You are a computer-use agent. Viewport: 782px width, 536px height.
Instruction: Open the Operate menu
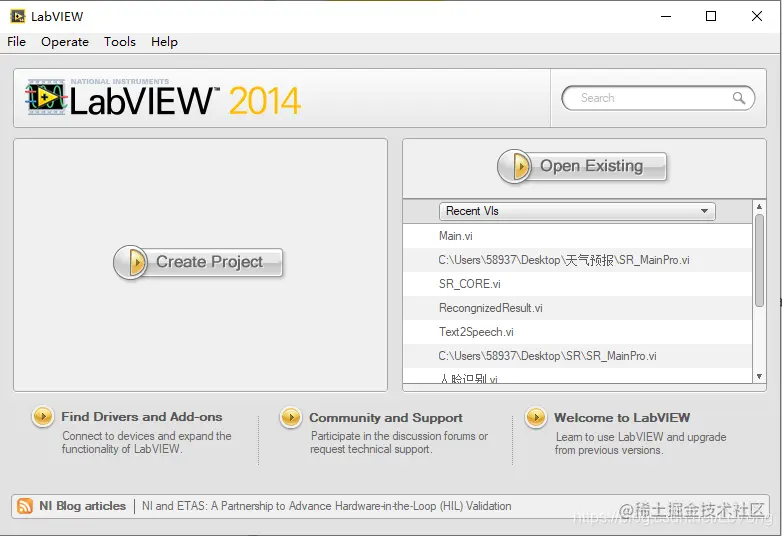65,42
